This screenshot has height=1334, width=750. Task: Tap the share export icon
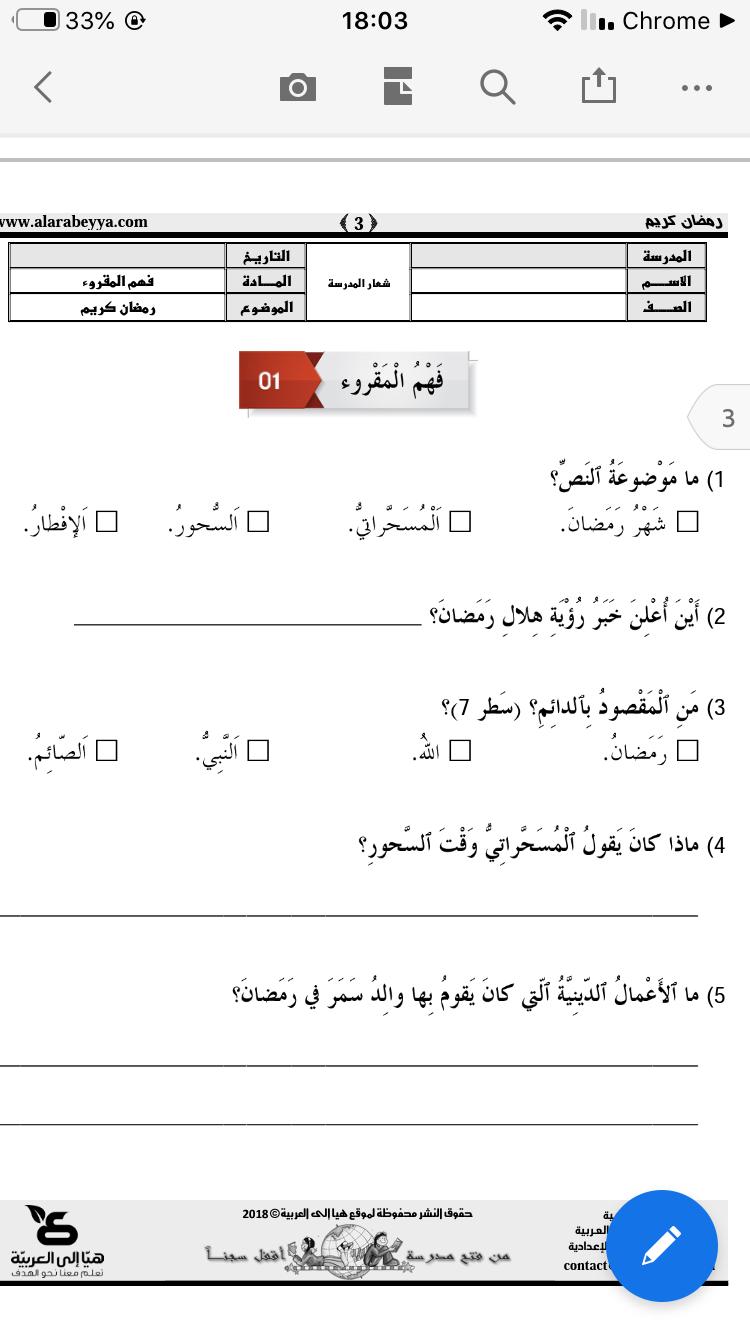pos(599,88)
